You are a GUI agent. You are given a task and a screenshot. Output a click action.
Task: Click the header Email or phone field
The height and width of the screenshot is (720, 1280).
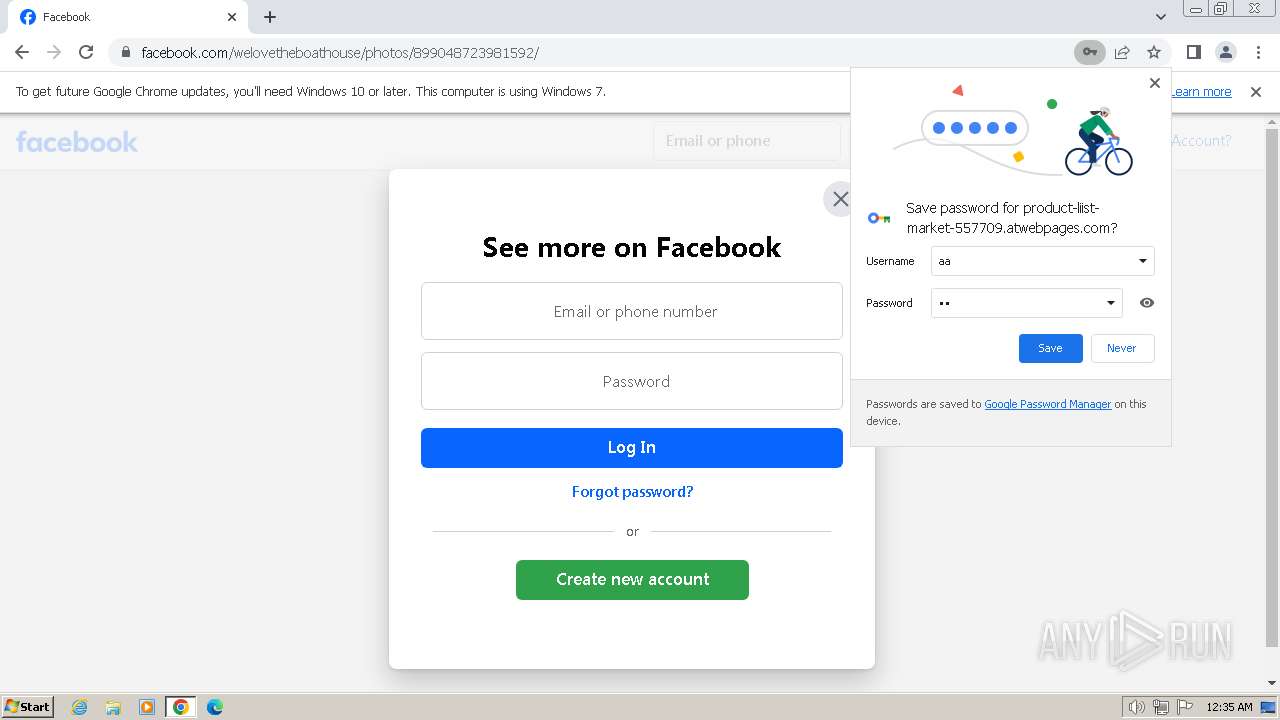coord(746,141)
